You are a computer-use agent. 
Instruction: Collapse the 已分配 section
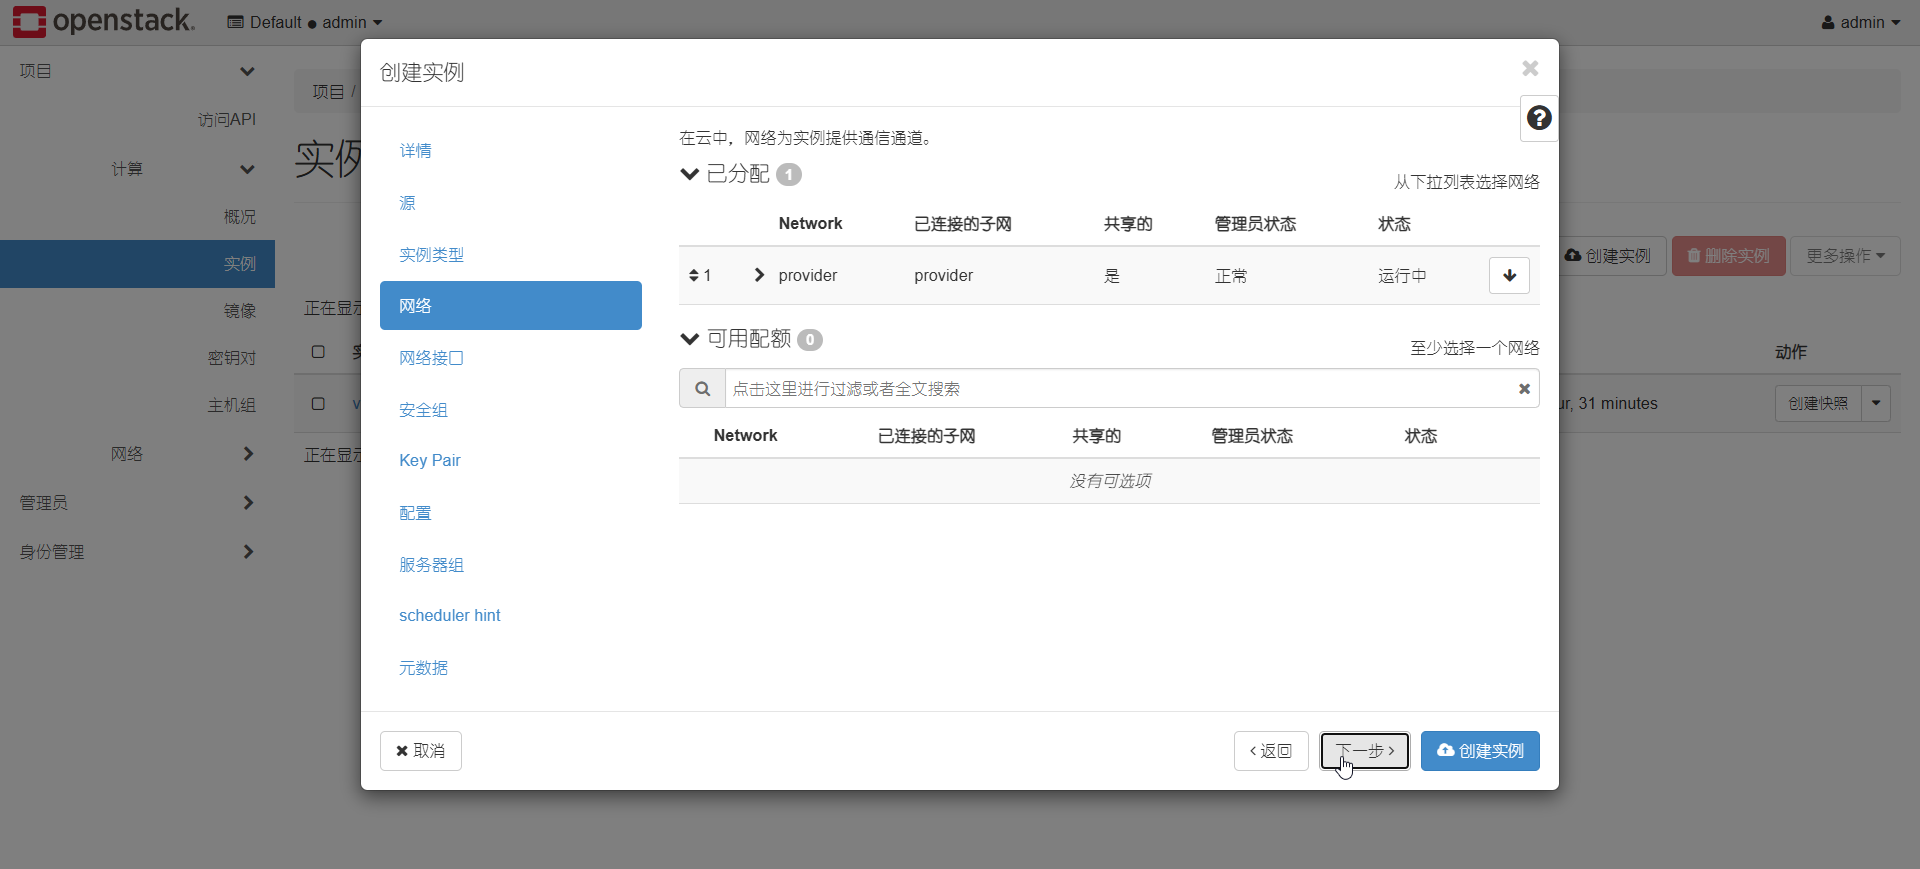689,174
